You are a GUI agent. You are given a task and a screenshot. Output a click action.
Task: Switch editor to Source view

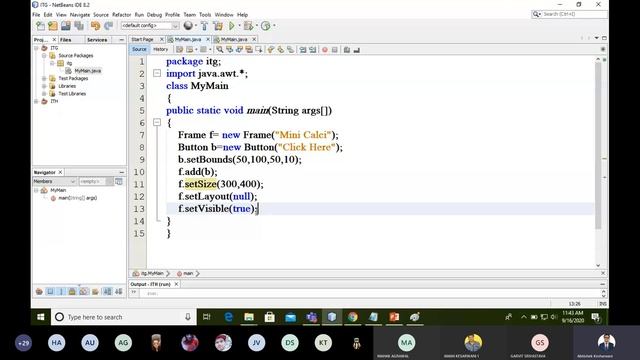tap(139, 49)
